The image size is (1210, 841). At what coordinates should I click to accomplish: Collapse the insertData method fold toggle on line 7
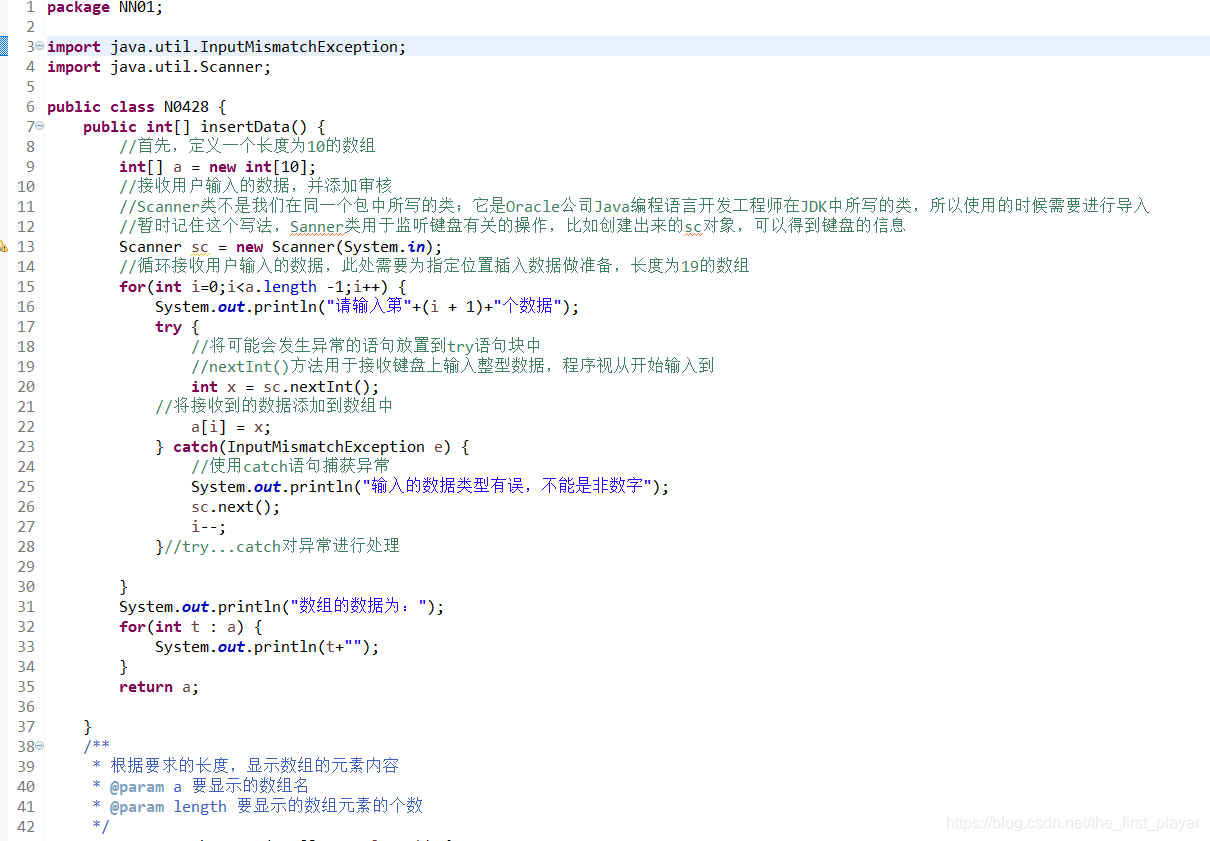(39, 126)
